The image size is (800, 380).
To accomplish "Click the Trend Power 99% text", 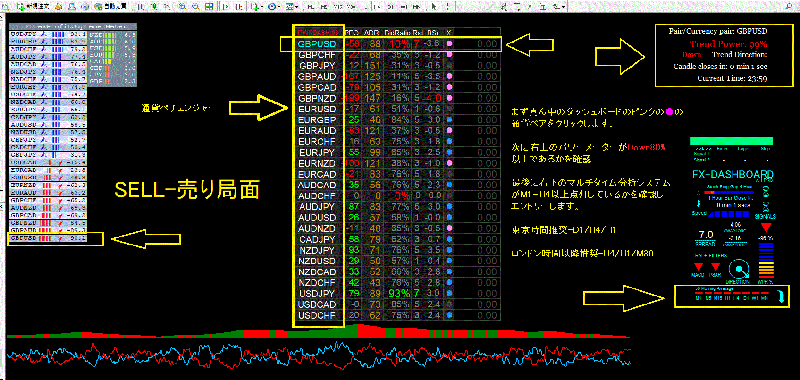I will (729, 44).
